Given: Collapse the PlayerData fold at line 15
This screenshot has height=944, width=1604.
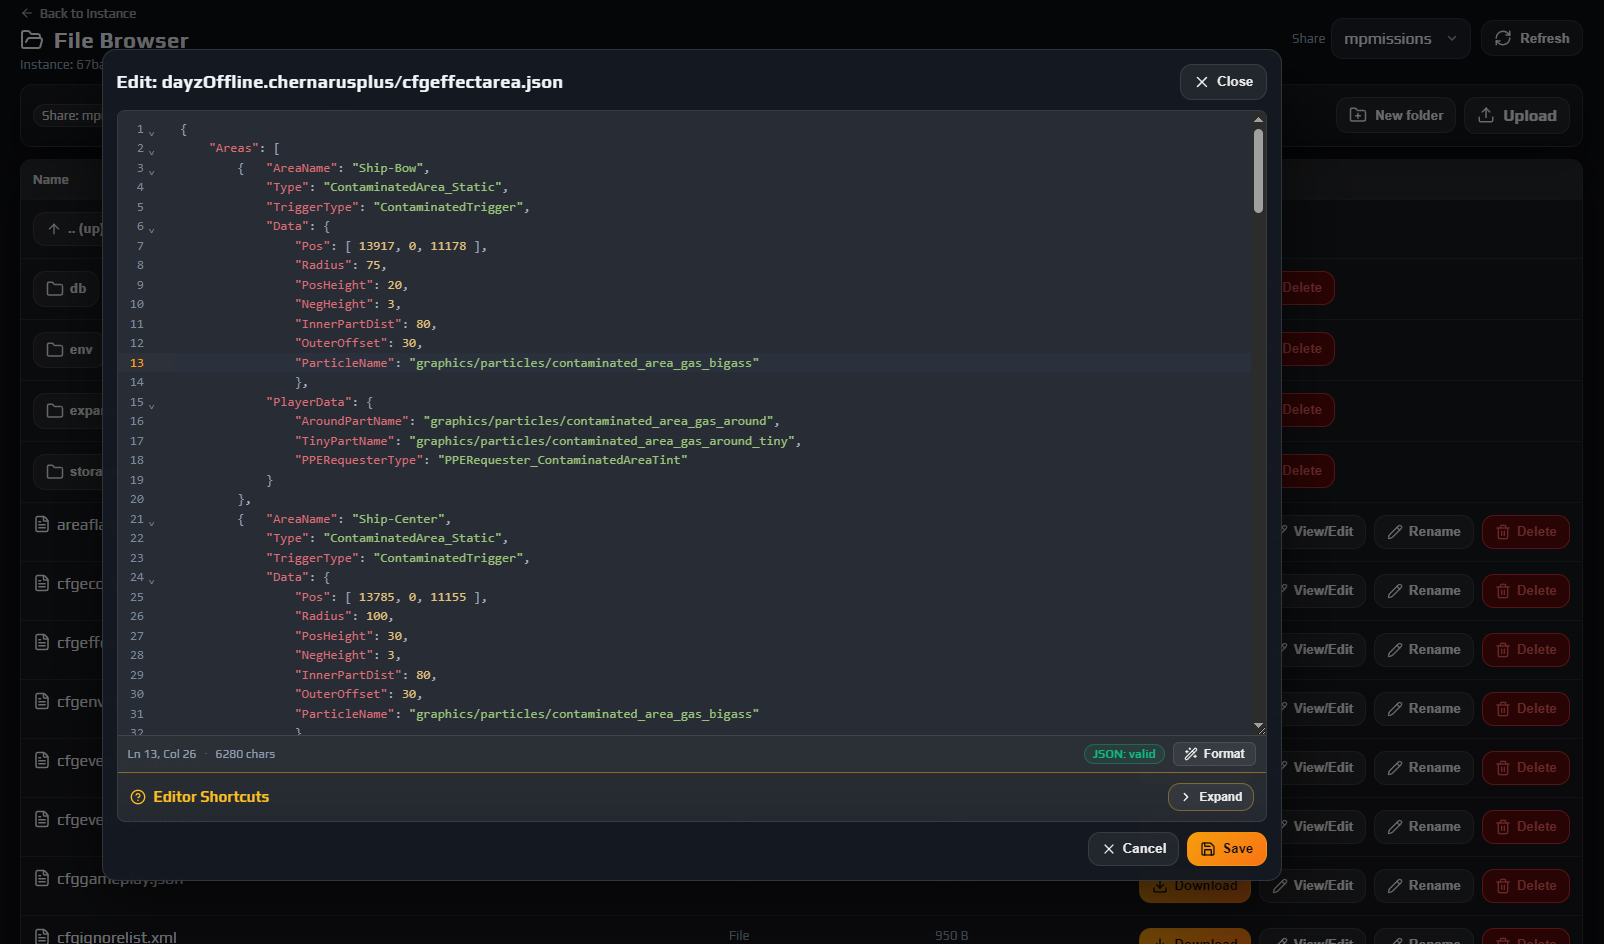Looking at the screenshot, I should click(152, 404).
